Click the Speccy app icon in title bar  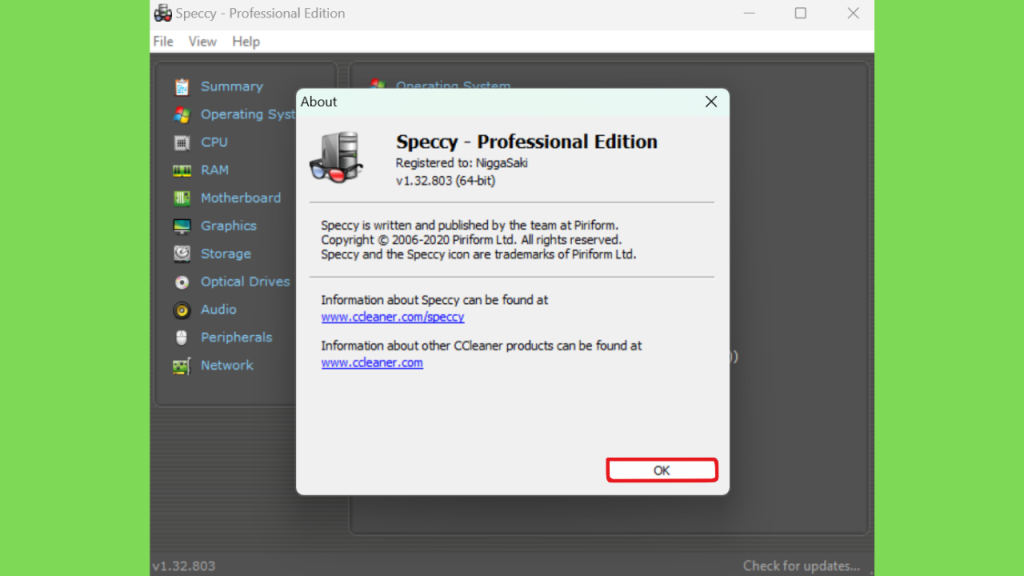tap(163, 13)
